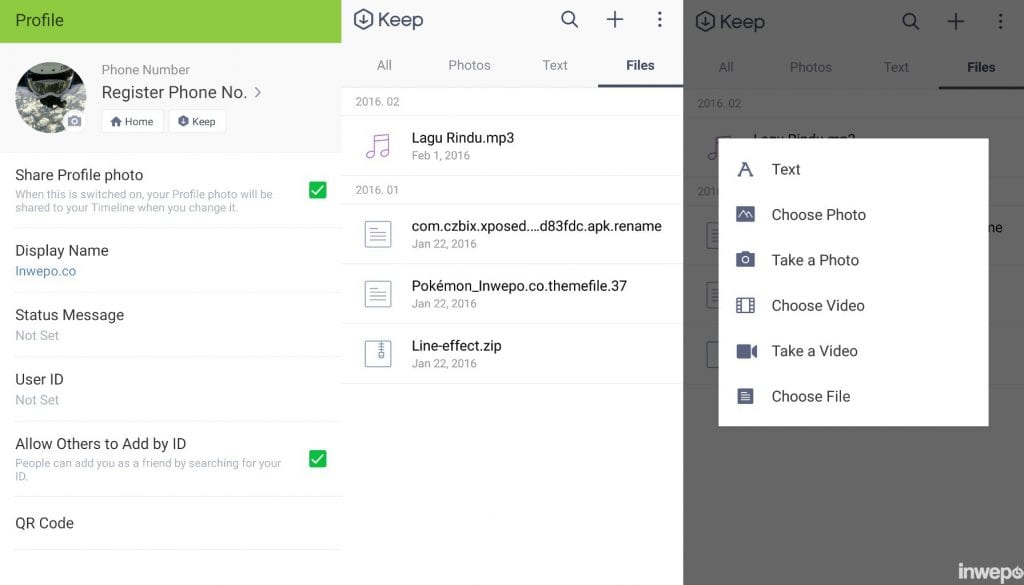Open Pokémon_Inwepo.co.themefile.37
1024x585 pixels.
[512, 294]
